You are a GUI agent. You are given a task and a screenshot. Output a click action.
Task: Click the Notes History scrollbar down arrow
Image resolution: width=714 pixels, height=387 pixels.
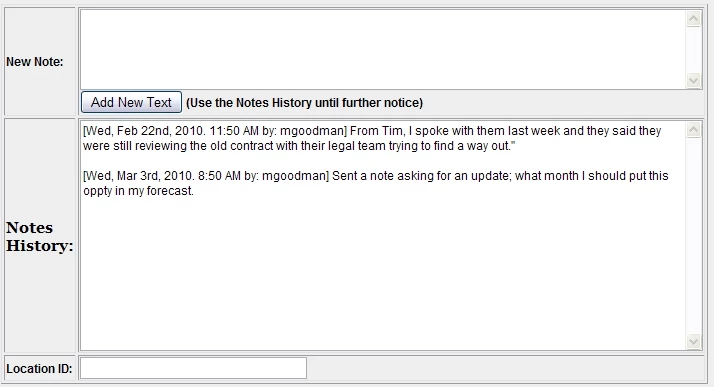click(694, 341)
